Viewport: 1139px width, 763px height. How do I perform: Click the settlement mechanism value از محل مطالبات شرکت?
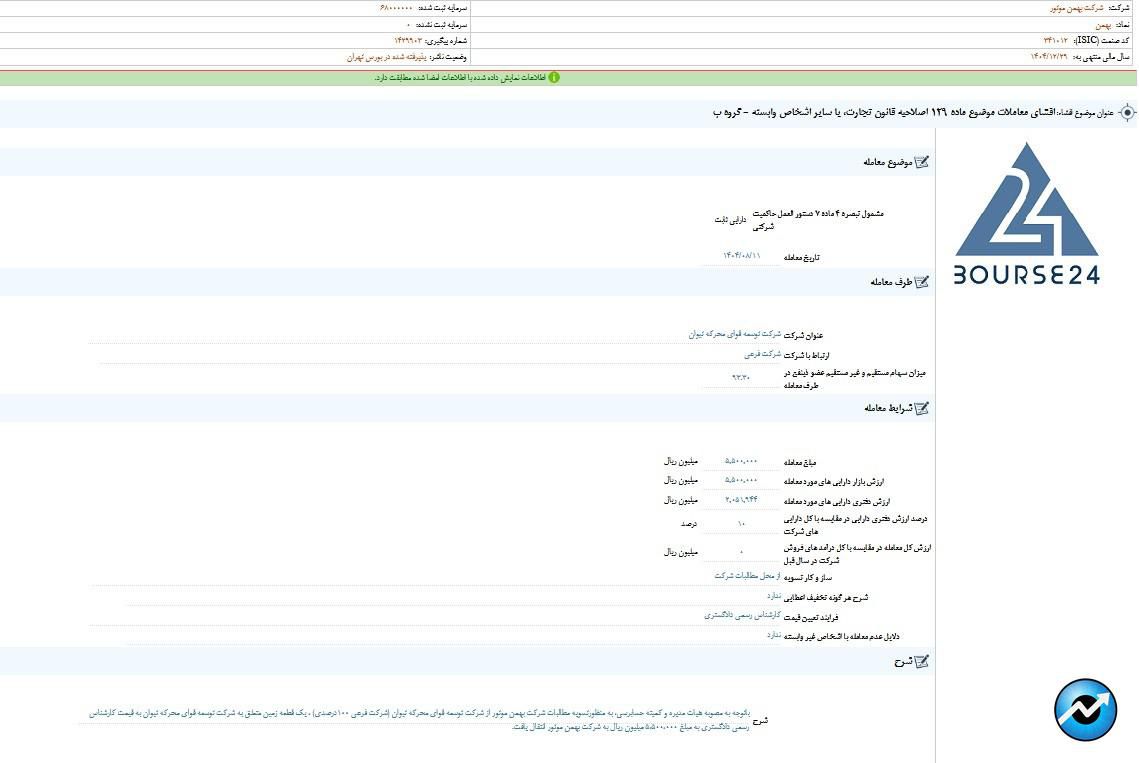coord(748,576)
